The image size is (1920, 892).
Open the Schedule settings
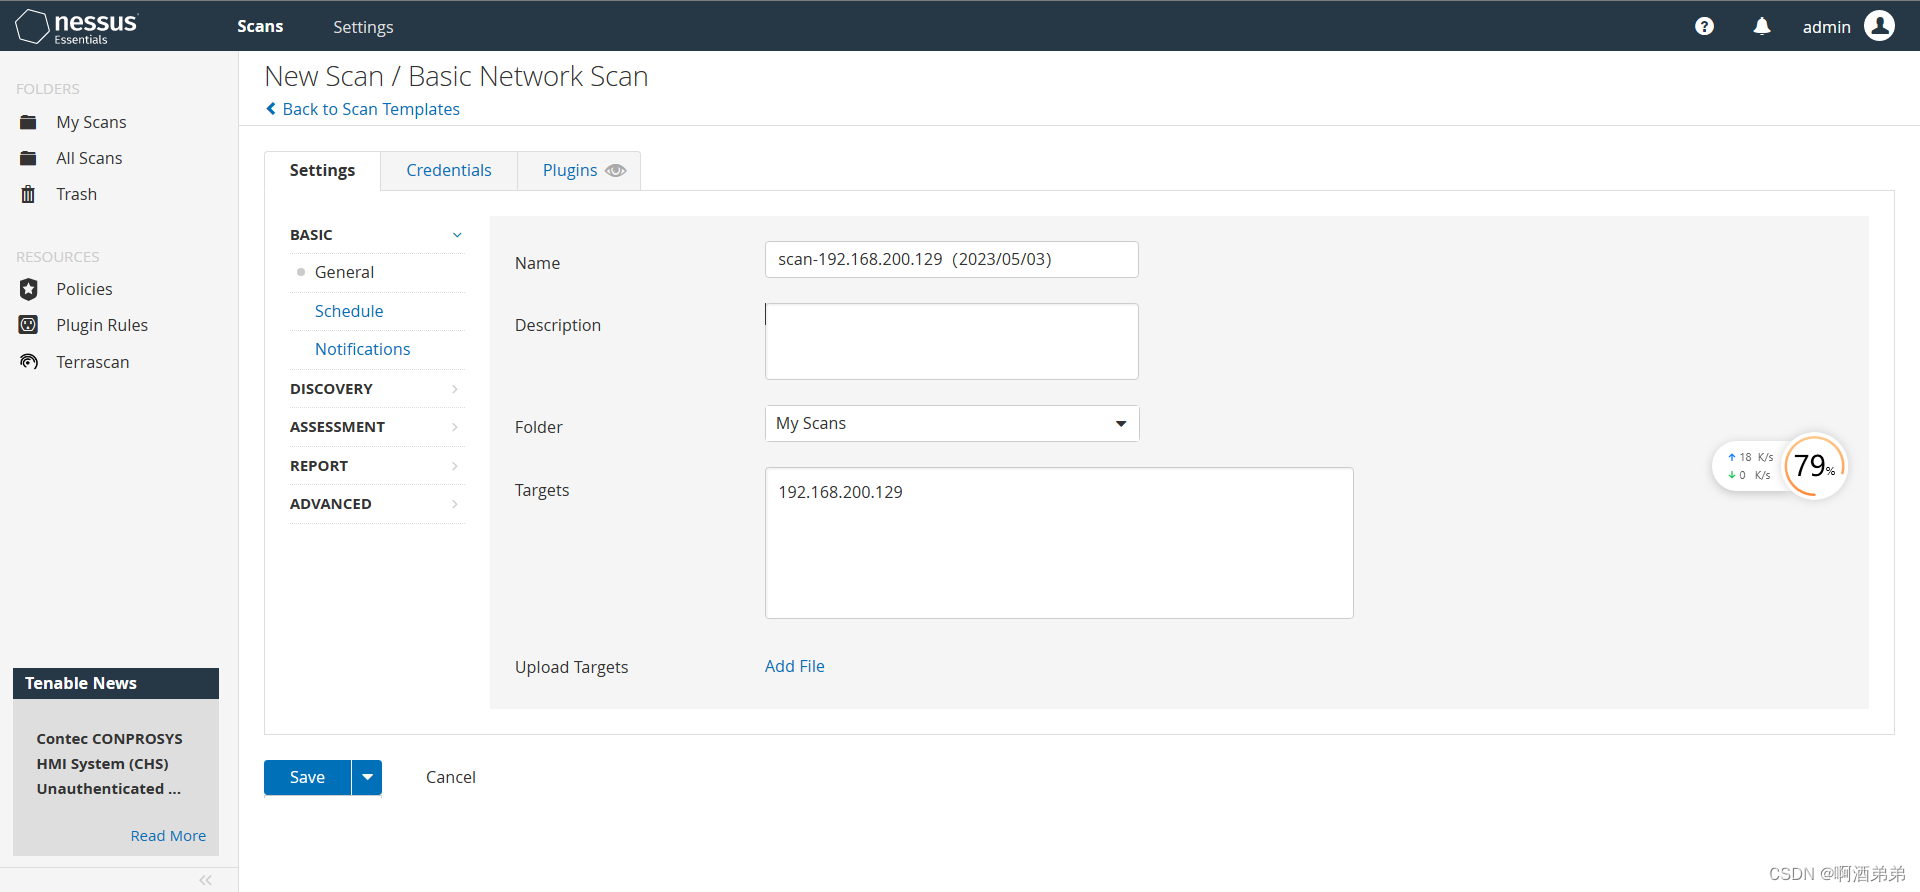click(x=349, y=311)
